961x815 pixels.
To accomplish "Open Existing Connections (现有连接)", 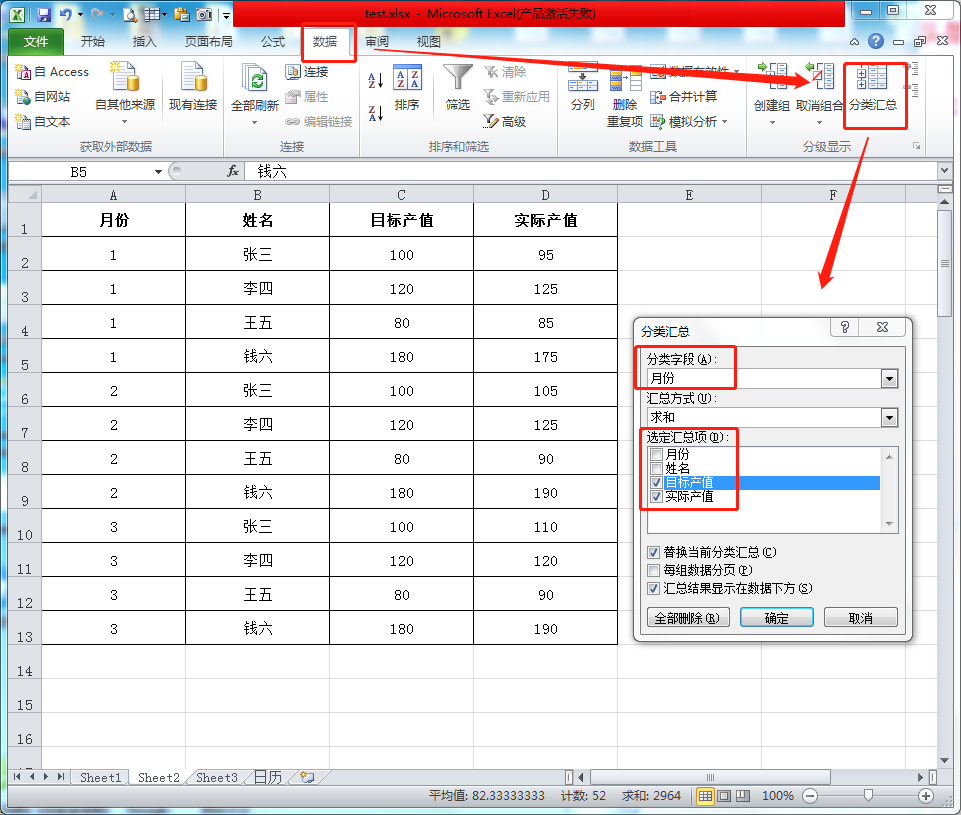I will point(193,87).
